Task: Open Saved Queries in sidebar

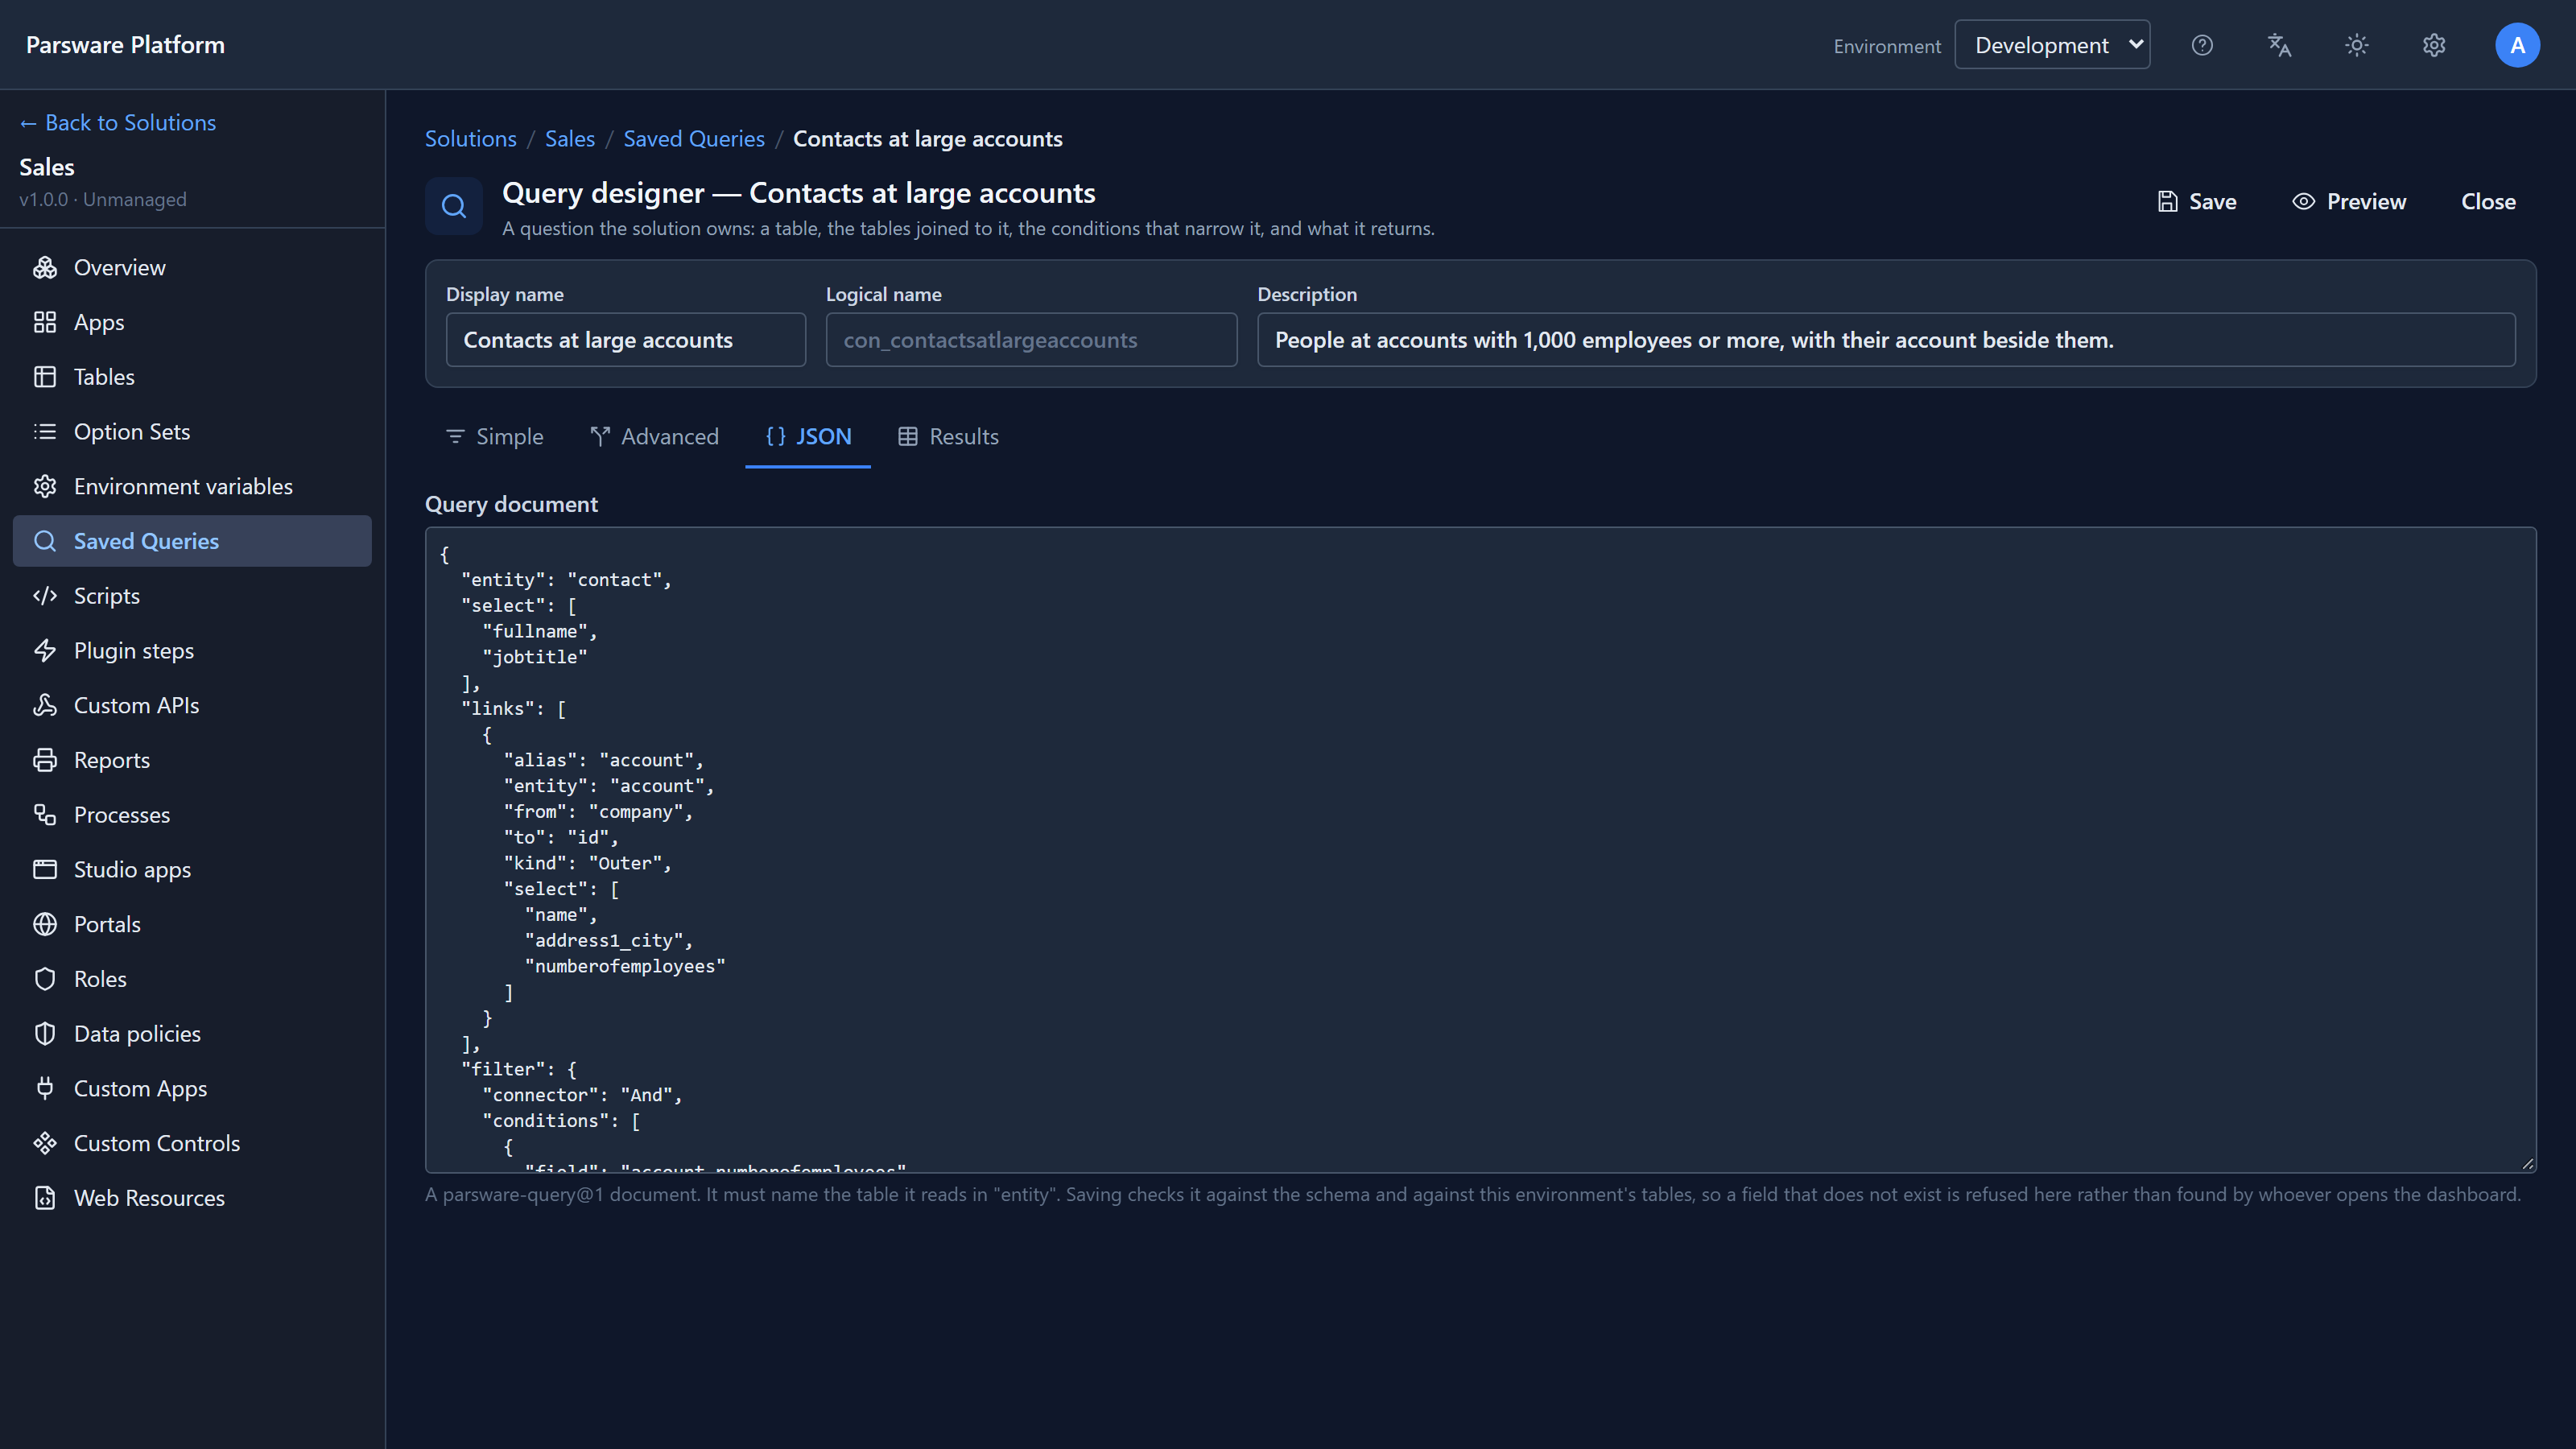Action: pos(192,541)
